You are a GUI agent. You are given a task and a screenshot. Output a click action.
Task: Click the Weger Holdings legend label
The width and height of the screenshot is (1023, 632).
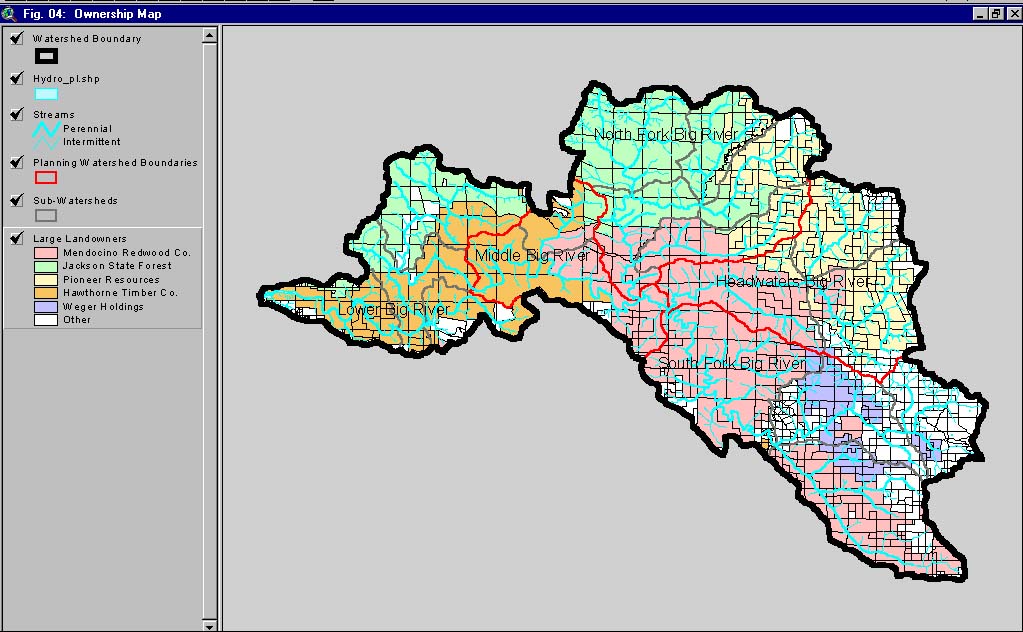click(x=103, y=307)
